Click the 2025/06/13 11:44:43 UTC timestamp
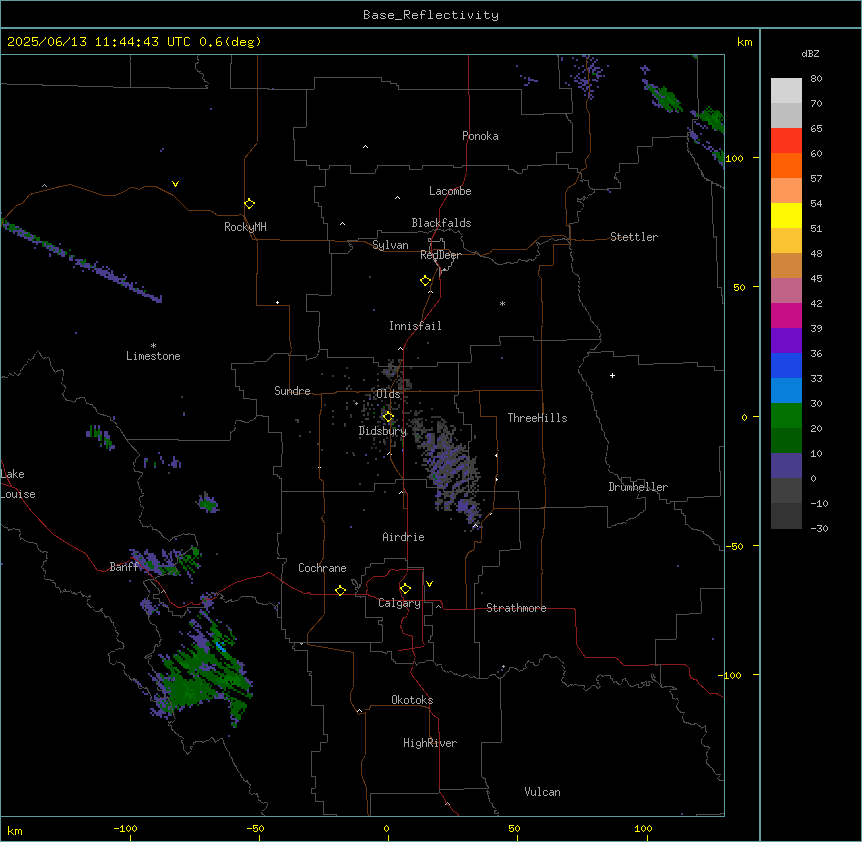This screenshot has height=842, width=862. [x=99, y=42]
